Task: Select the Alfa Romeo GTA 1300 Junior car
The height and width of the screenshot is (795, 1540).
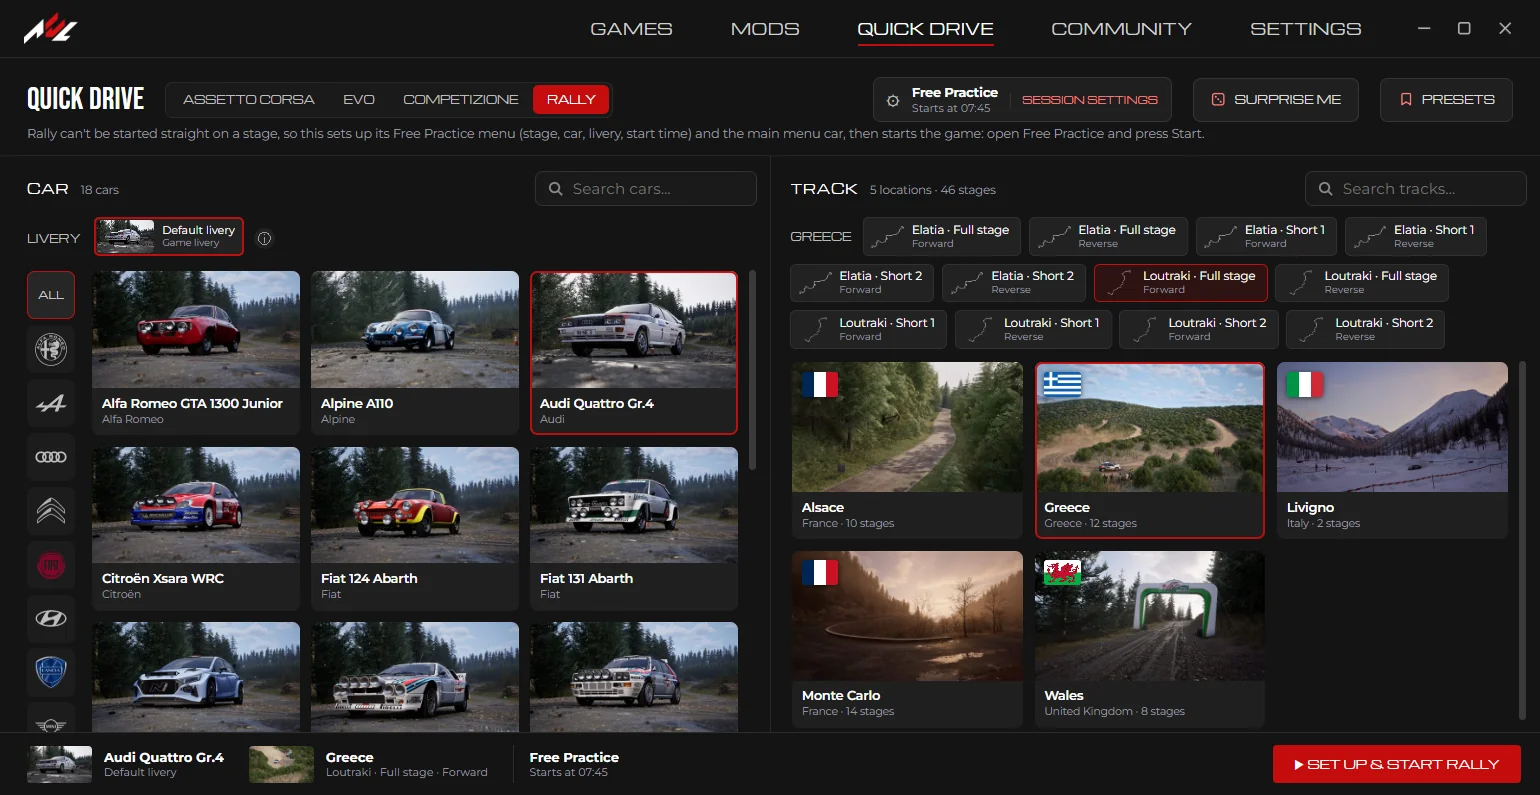Action: (196, 352)
